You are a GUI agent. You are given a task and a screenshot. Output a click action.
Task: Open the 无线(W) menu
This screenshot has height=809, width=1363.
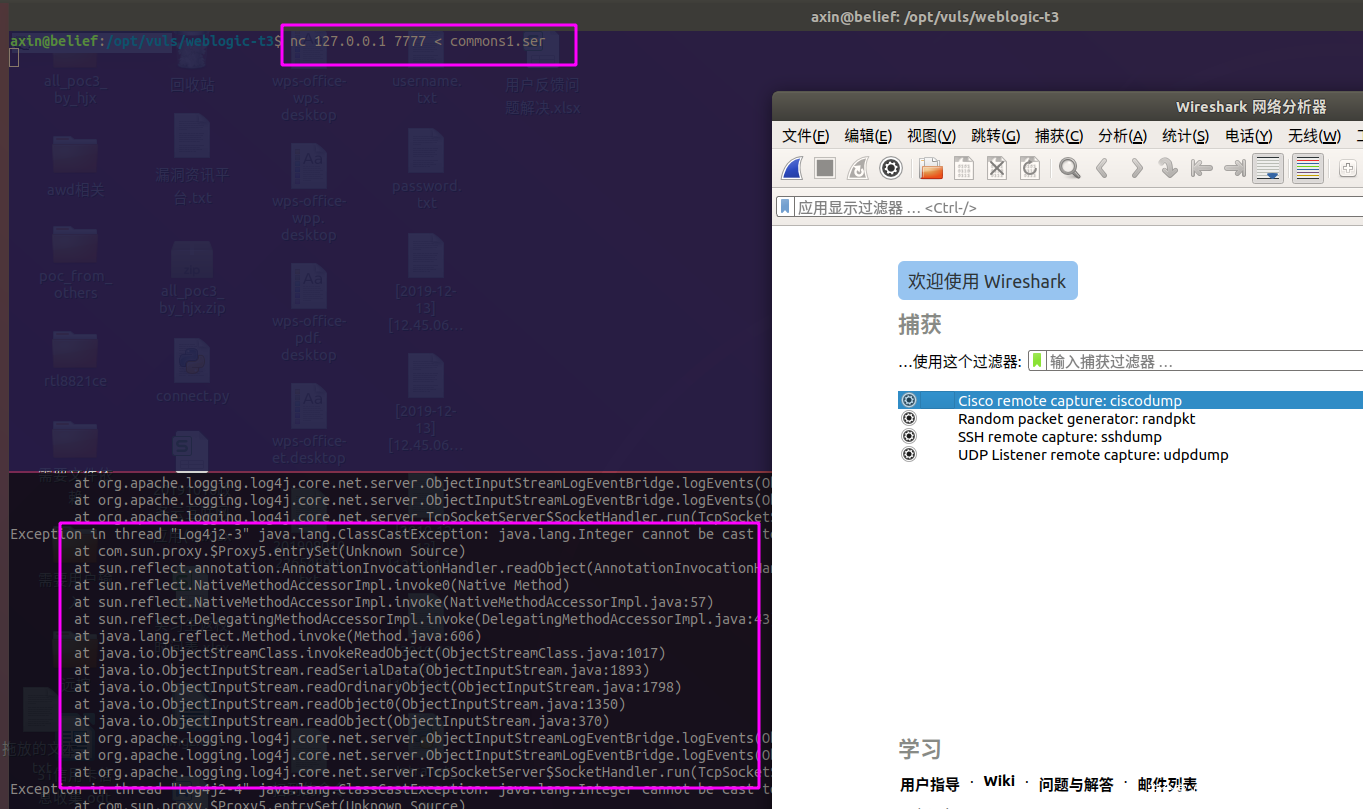coord(1314,136)
